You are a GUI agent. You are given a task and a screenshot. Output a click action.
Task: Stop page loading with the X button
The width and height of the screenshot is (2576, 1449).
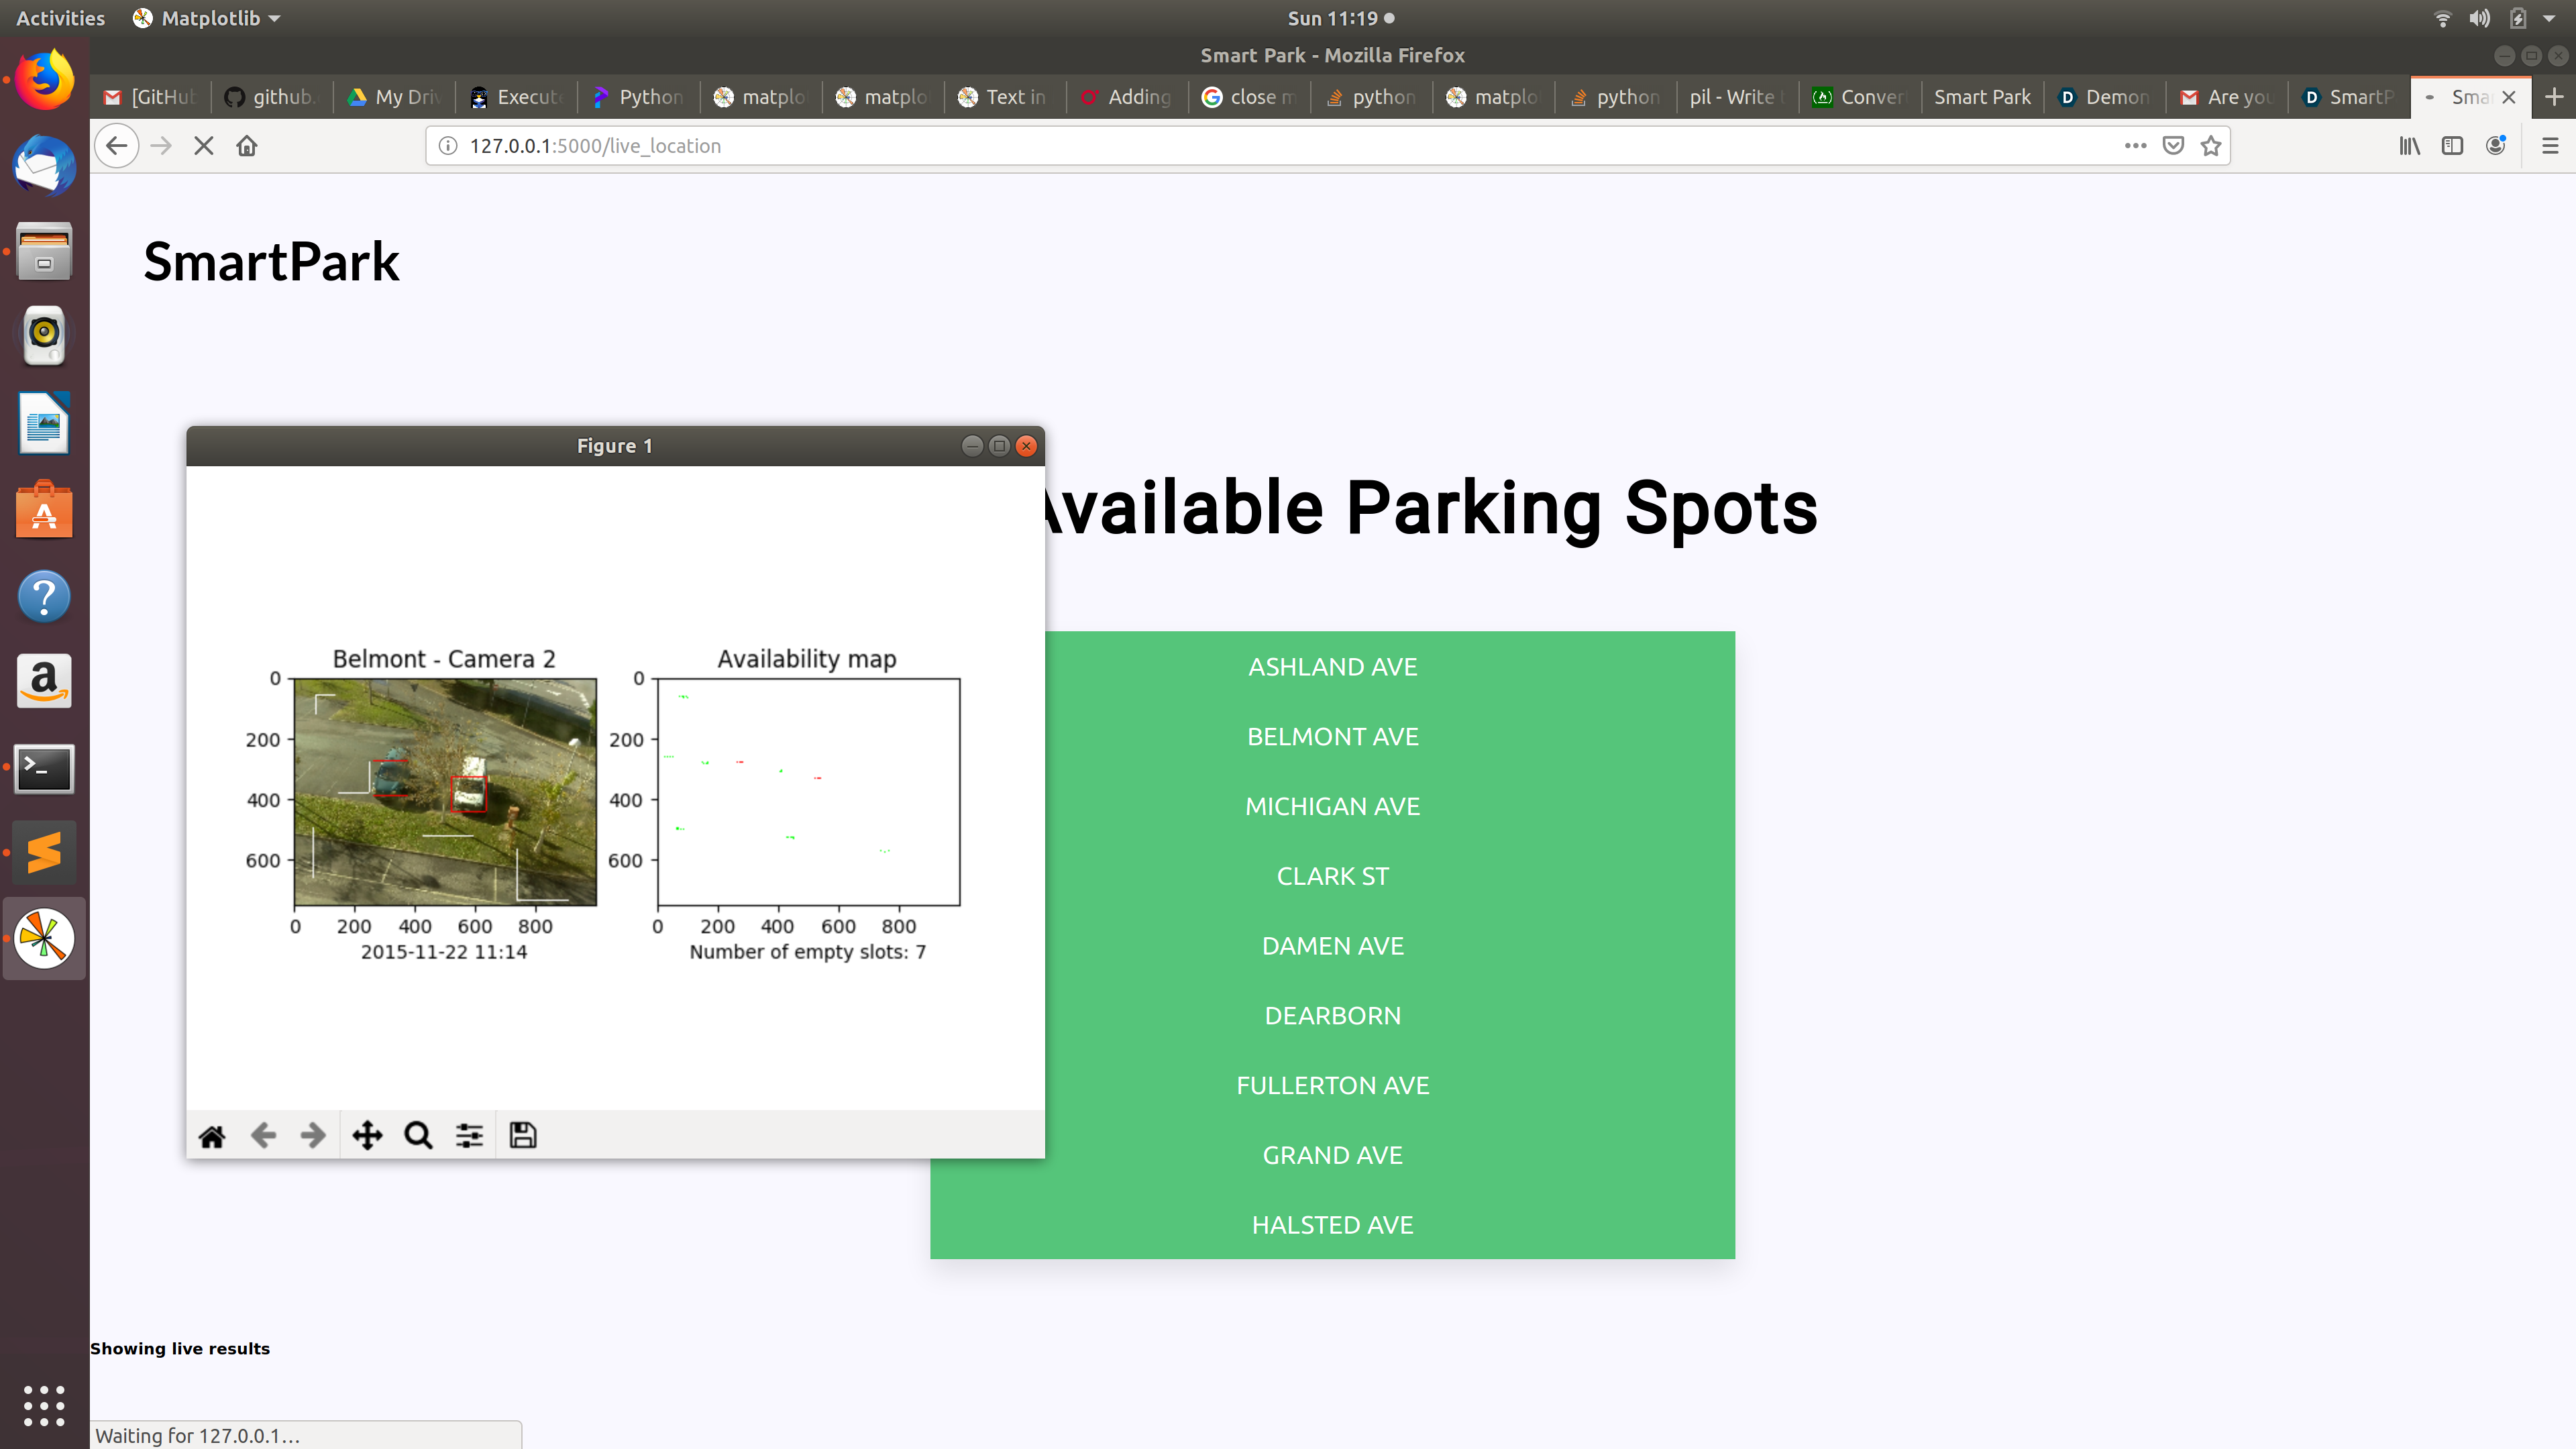click(203, 146)
